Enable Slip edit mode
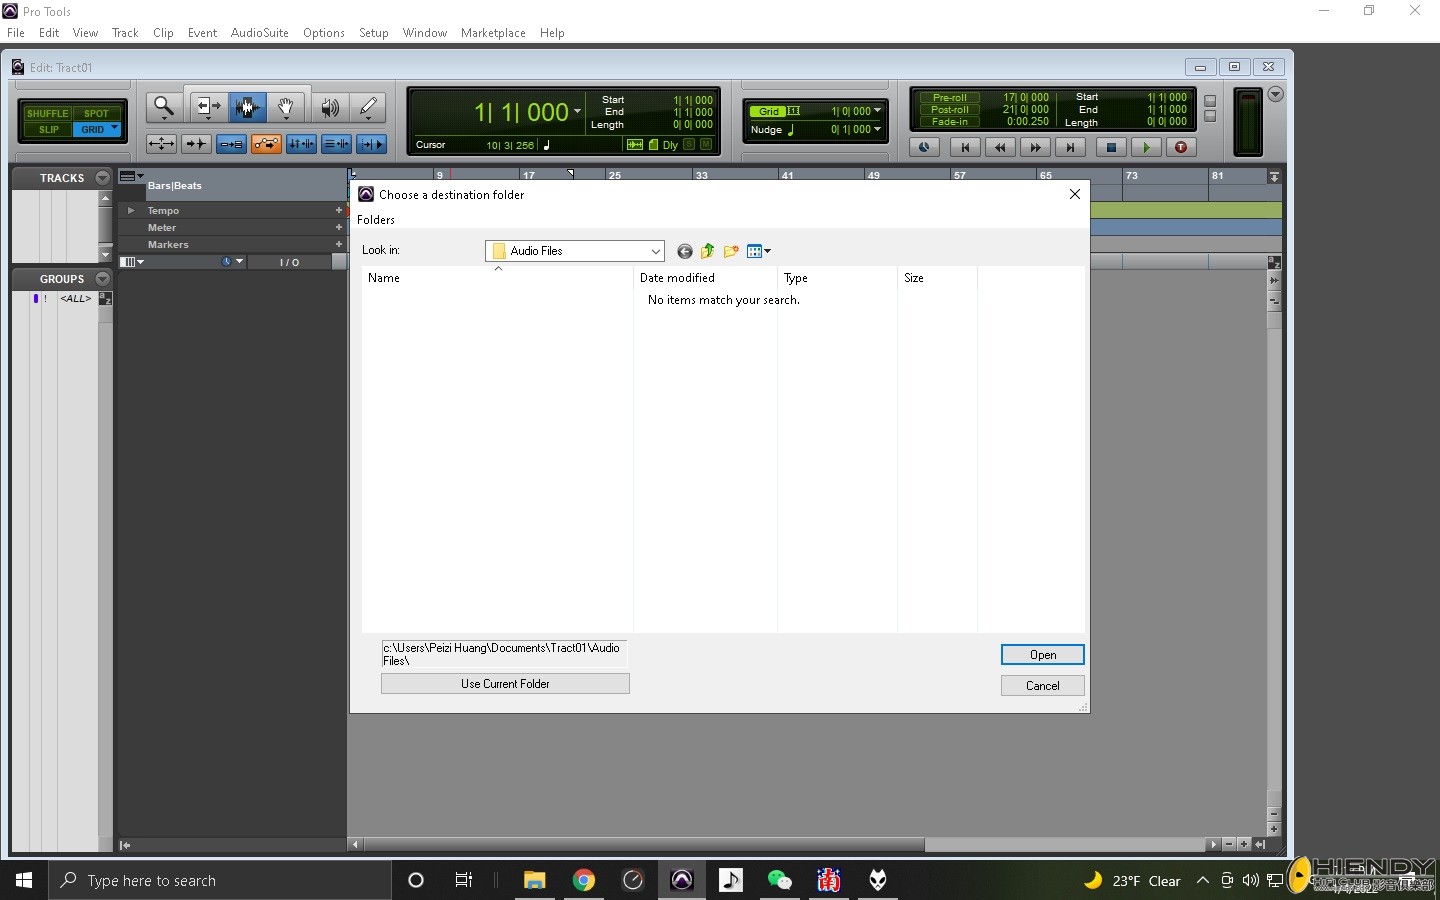This screenshot has height=900, width=1440. (48, 130)
